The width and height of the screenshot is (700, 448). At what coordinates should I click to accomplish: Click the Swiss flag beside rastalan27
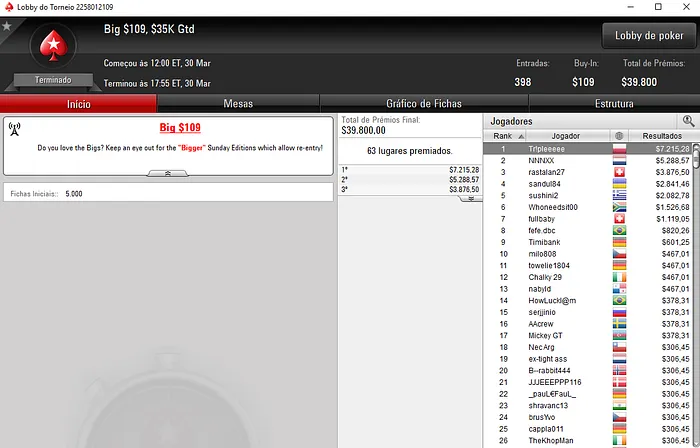619,172
